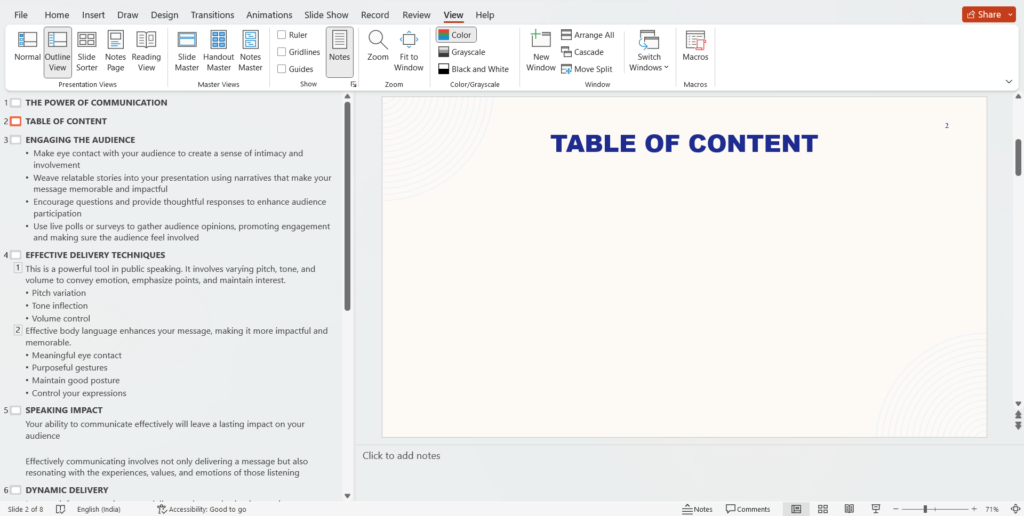Click Arrange All in Window group
Screen dimensions: 1024x516
tap(588, 35)
